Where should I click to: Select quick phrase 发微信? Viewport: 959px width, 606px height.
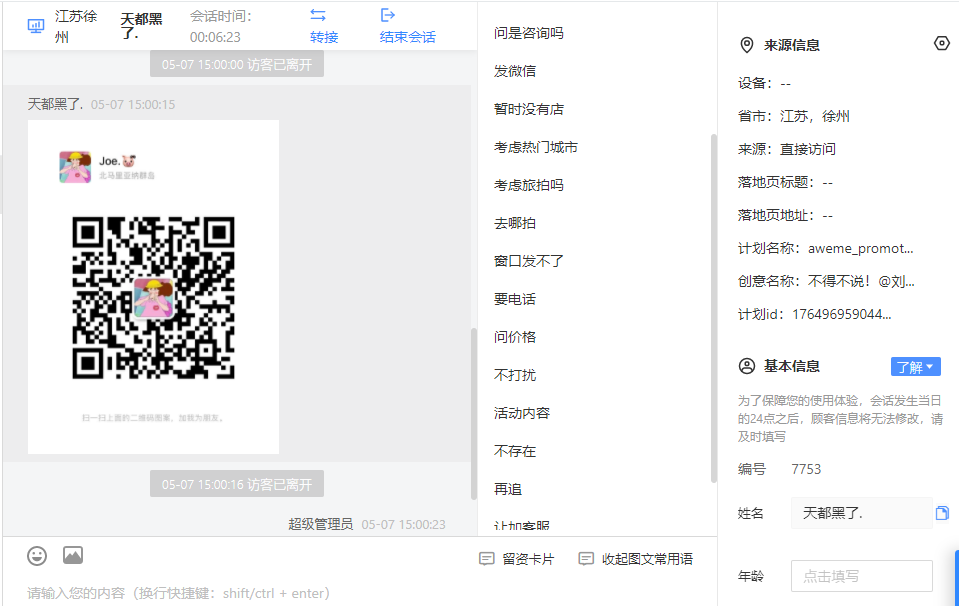click(x=515, y=71)
